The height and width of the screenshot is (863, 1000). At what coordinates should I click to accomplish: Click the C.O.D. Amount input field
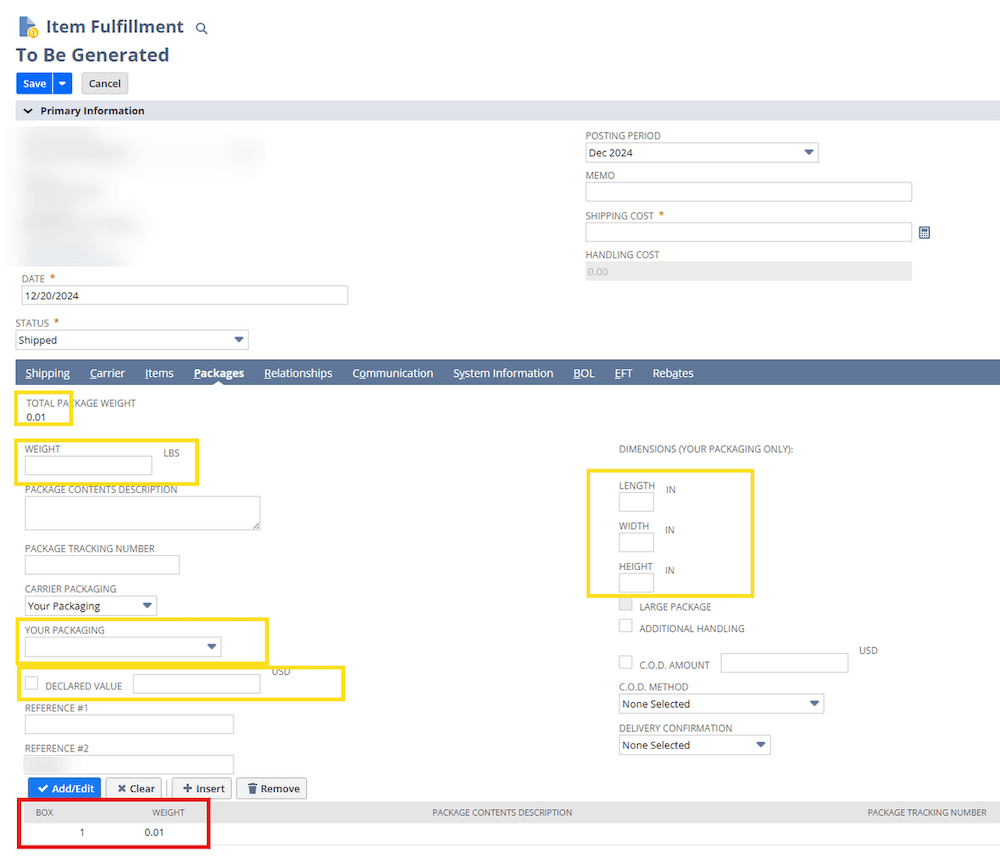[784, 663]
